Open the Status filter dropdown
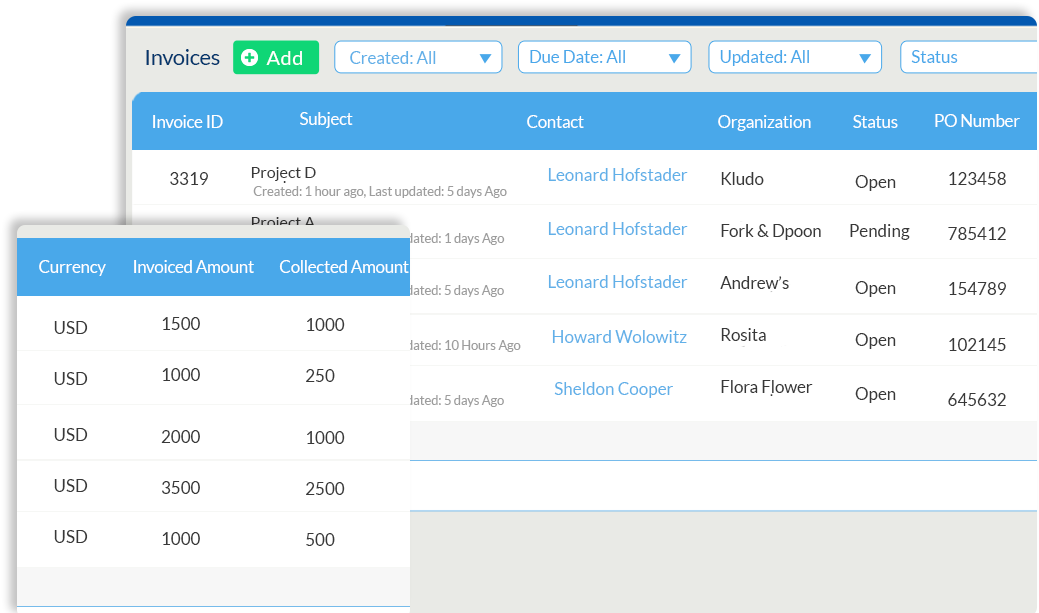This screenshot has width=1039, height=613. (x=967, y=57)
